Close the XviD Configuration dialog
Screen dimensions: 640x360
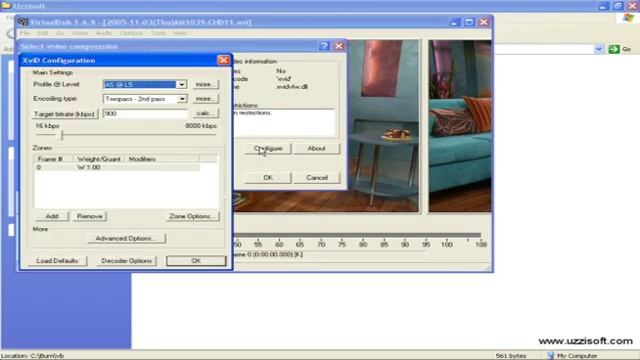pyautogui.click(x=224, y=60)
